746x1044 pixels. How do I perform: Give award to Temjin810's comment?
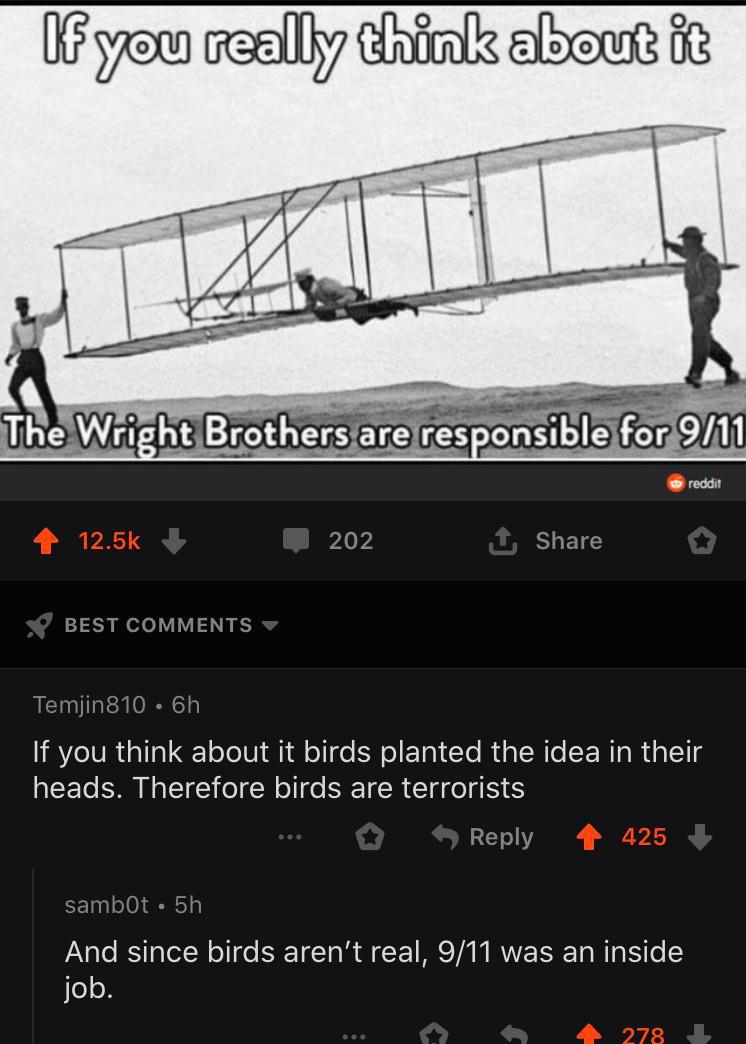click(370, 837)
